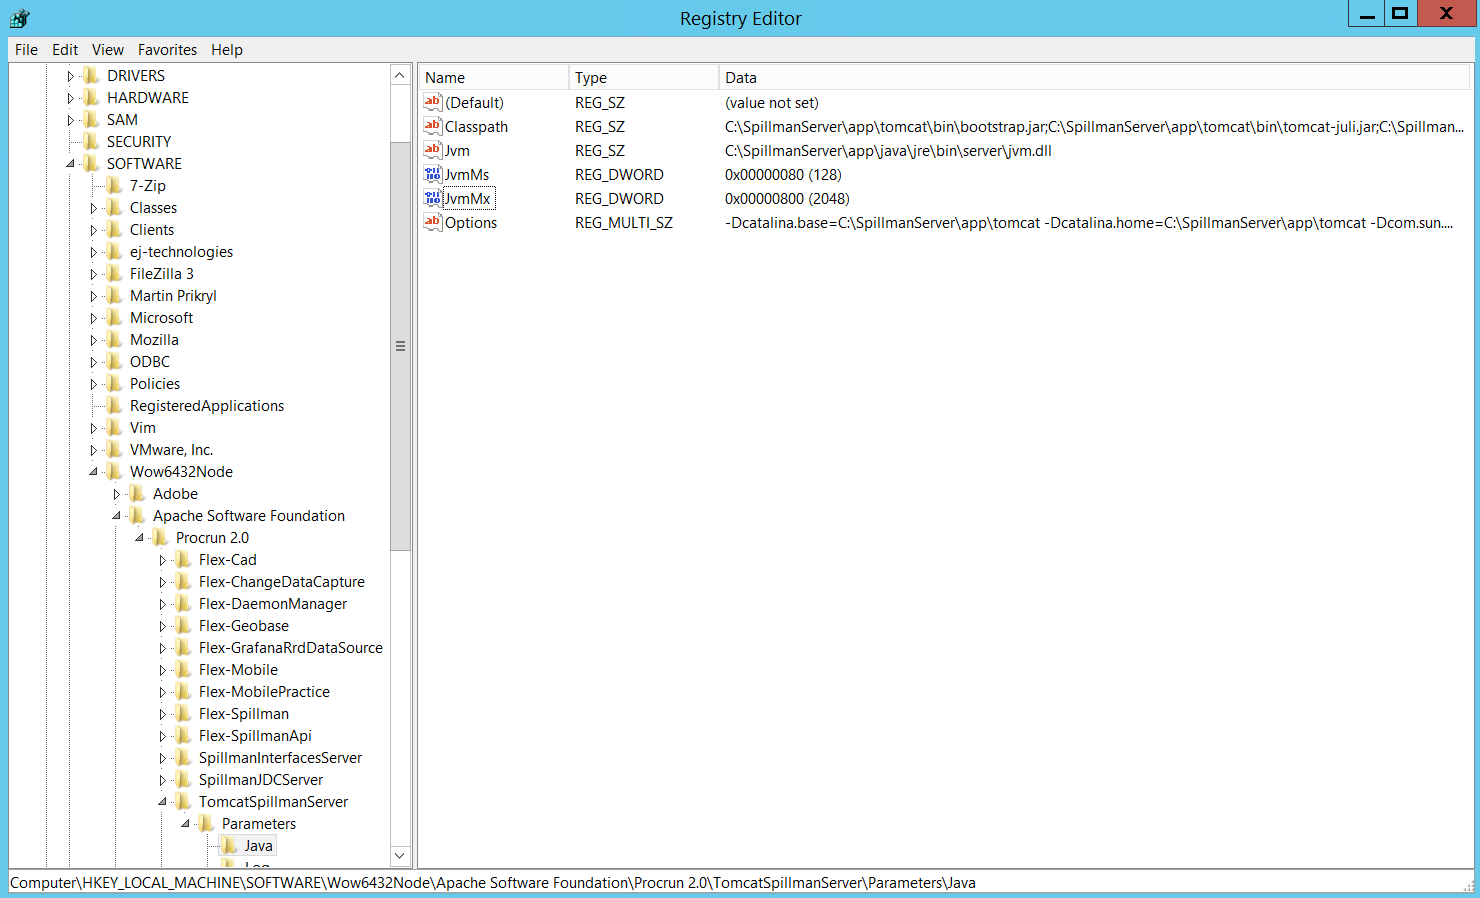Collapse the Apache Software Foundation key
Image resolution: width=1480 pixels, height=898 pixels.
116,516
